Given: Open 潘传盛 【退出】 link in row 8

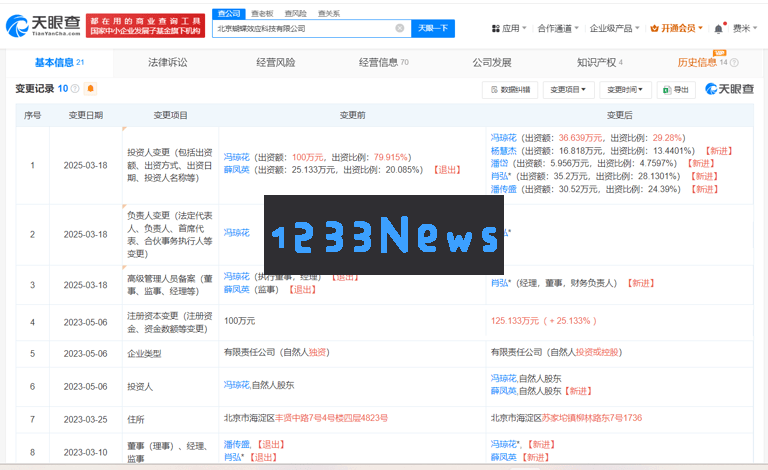Looking at the screenshot, I should pyautogui.click(x=237, y=444).
